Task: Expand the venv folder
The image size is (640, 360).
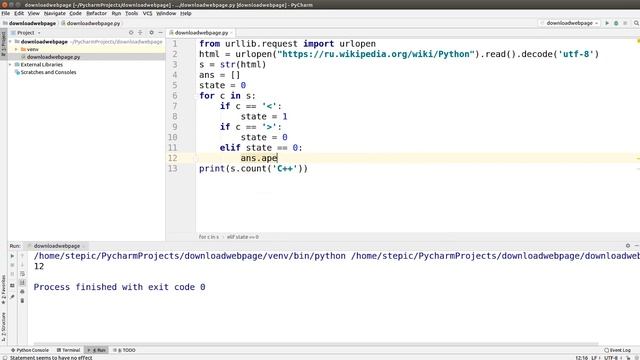Action: click(x=16, y=49)
